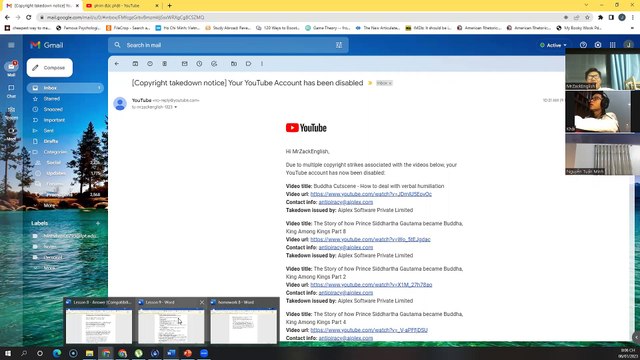Add this email to Tasks
This screenshot has height=360, width=640.
[x=214, y=64]
